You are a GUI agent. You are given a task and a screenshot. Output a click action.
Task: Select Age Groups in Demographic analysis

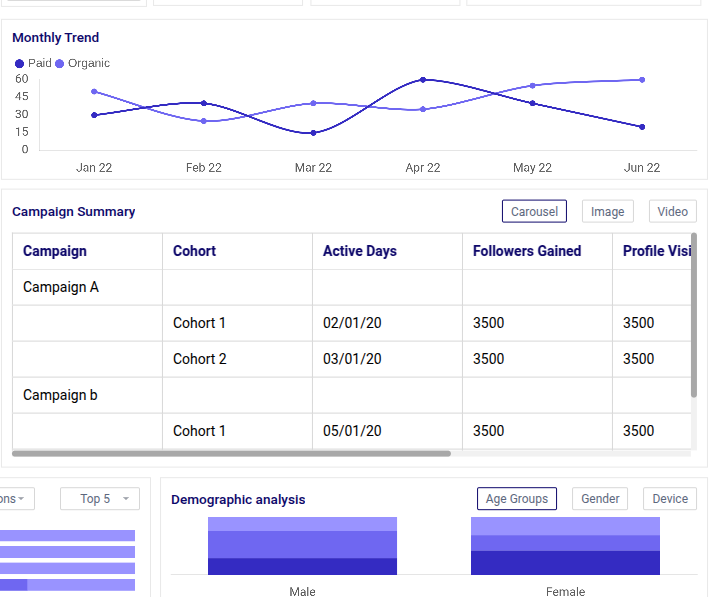[516, 499]
